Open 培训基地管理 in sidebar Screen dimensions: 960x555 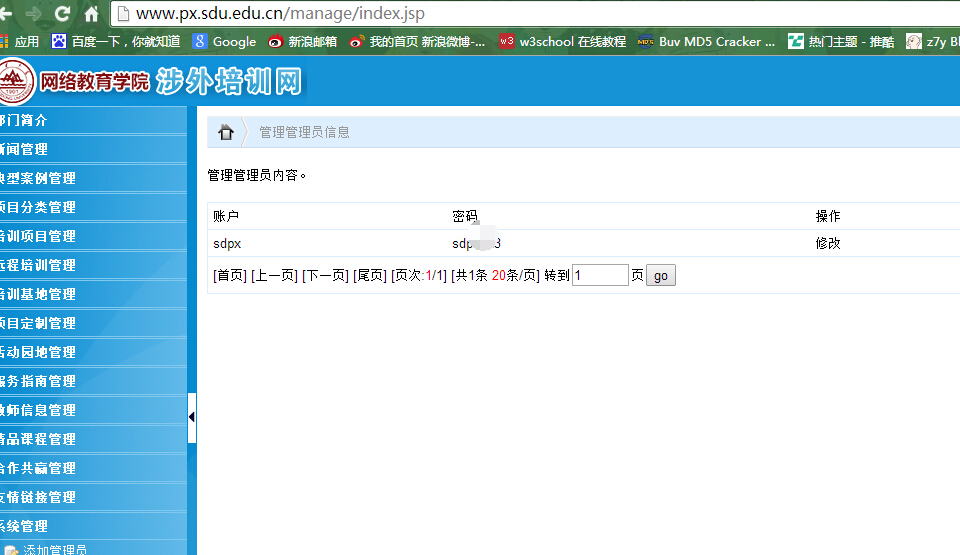click(93, 294)
